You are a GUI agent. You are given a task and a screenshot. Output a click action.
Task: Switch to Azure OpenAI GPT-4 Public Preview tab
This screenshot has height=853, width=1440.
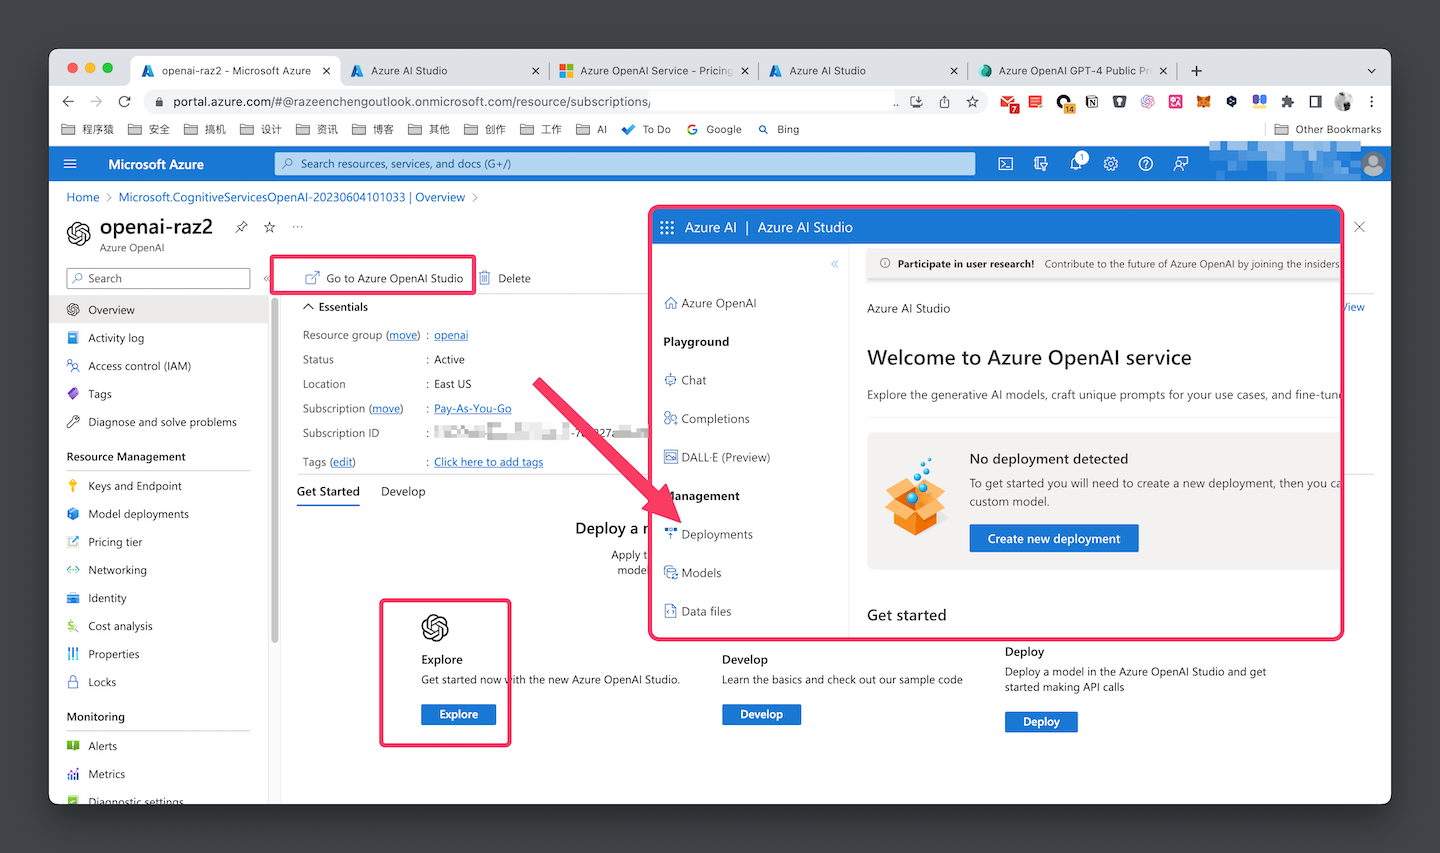click(x=1072, y=71)
